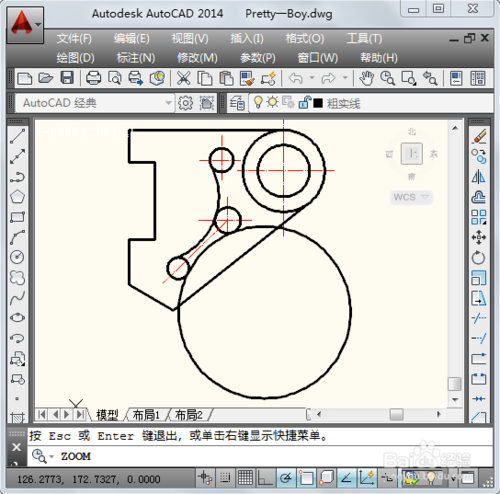The width and height of the screenshot is (500, 494).
Task: Click the layer color black swatch
Action: click(318, 103)
